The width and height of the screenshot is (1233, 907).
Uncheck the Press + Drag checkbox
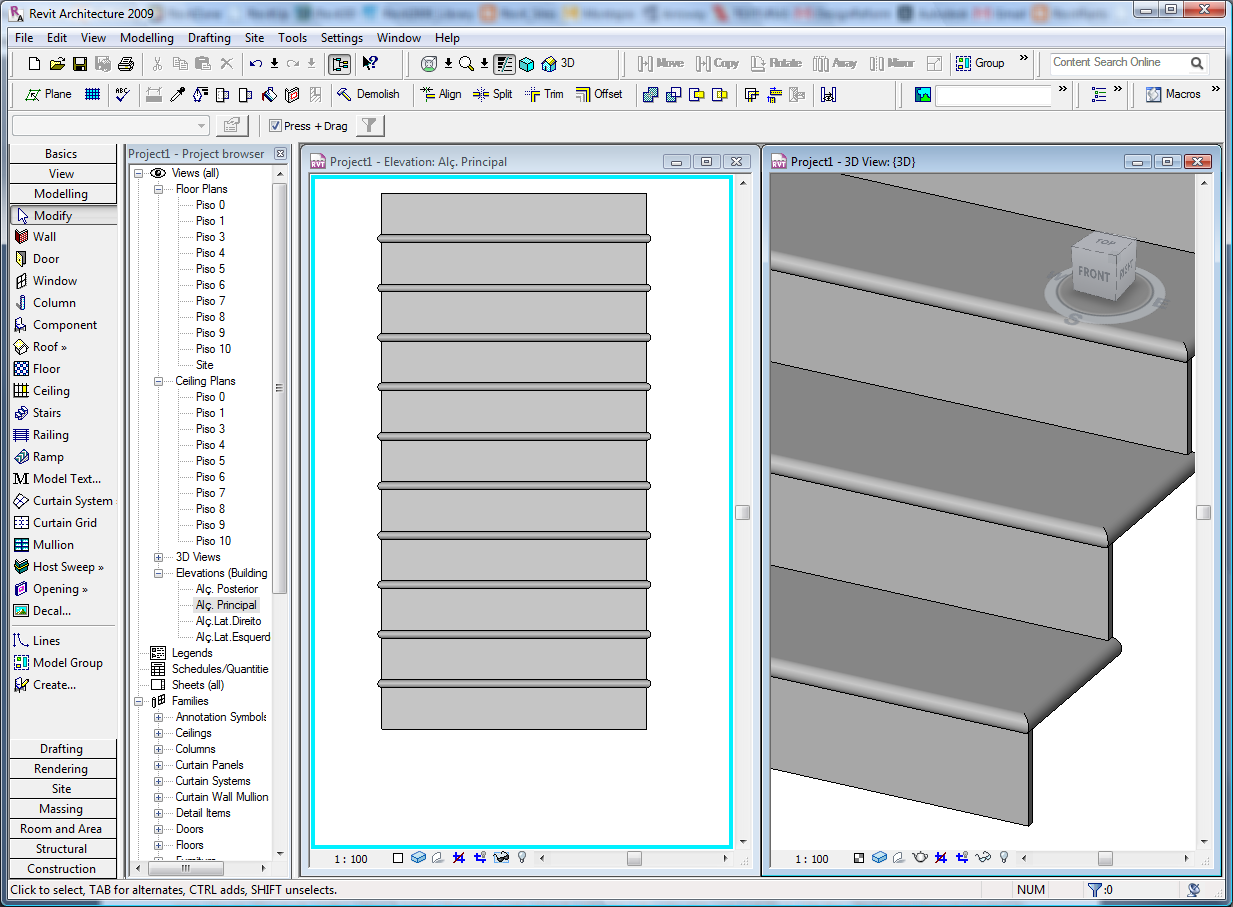point(276,126)
